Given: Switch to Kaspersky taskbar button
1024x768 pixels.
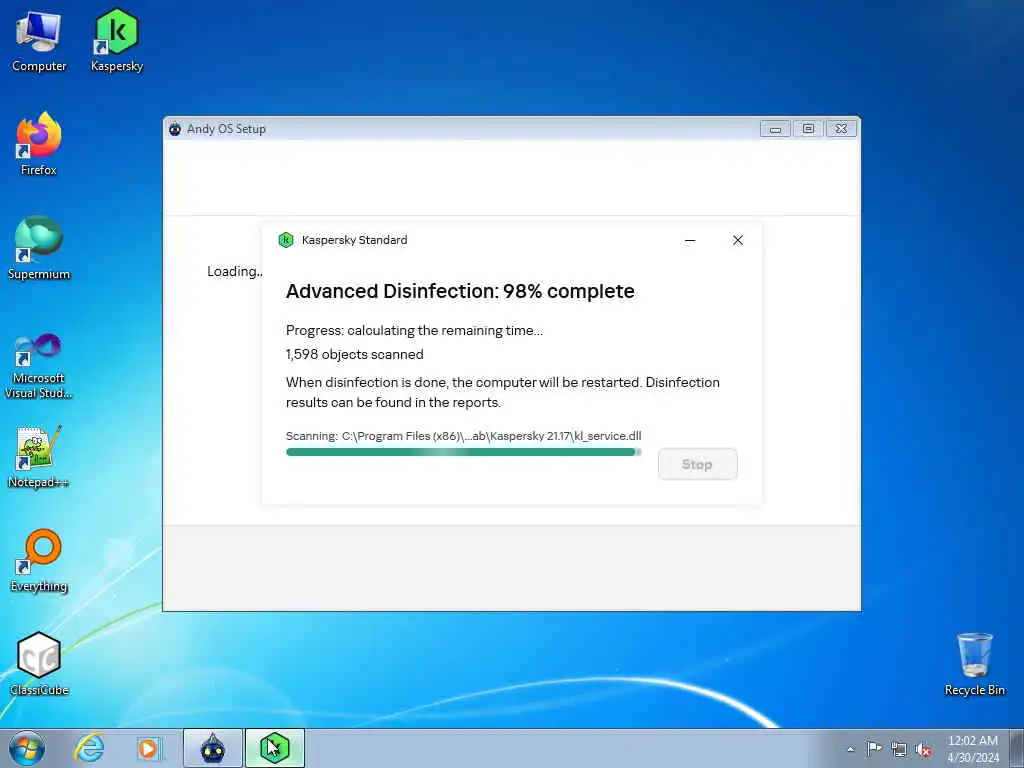Looking at the screenshot, I should pos(275,748).
